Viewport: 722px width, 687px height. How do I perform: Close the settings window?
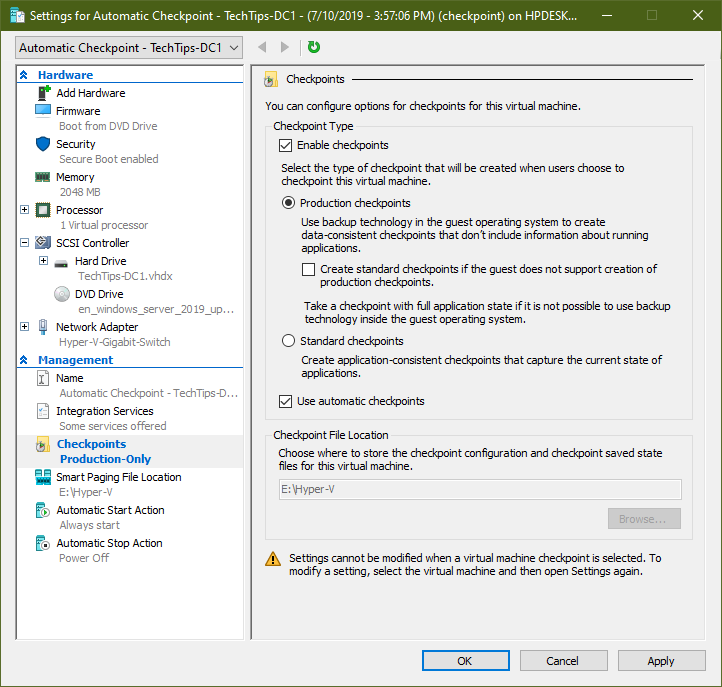coord(698,15)
